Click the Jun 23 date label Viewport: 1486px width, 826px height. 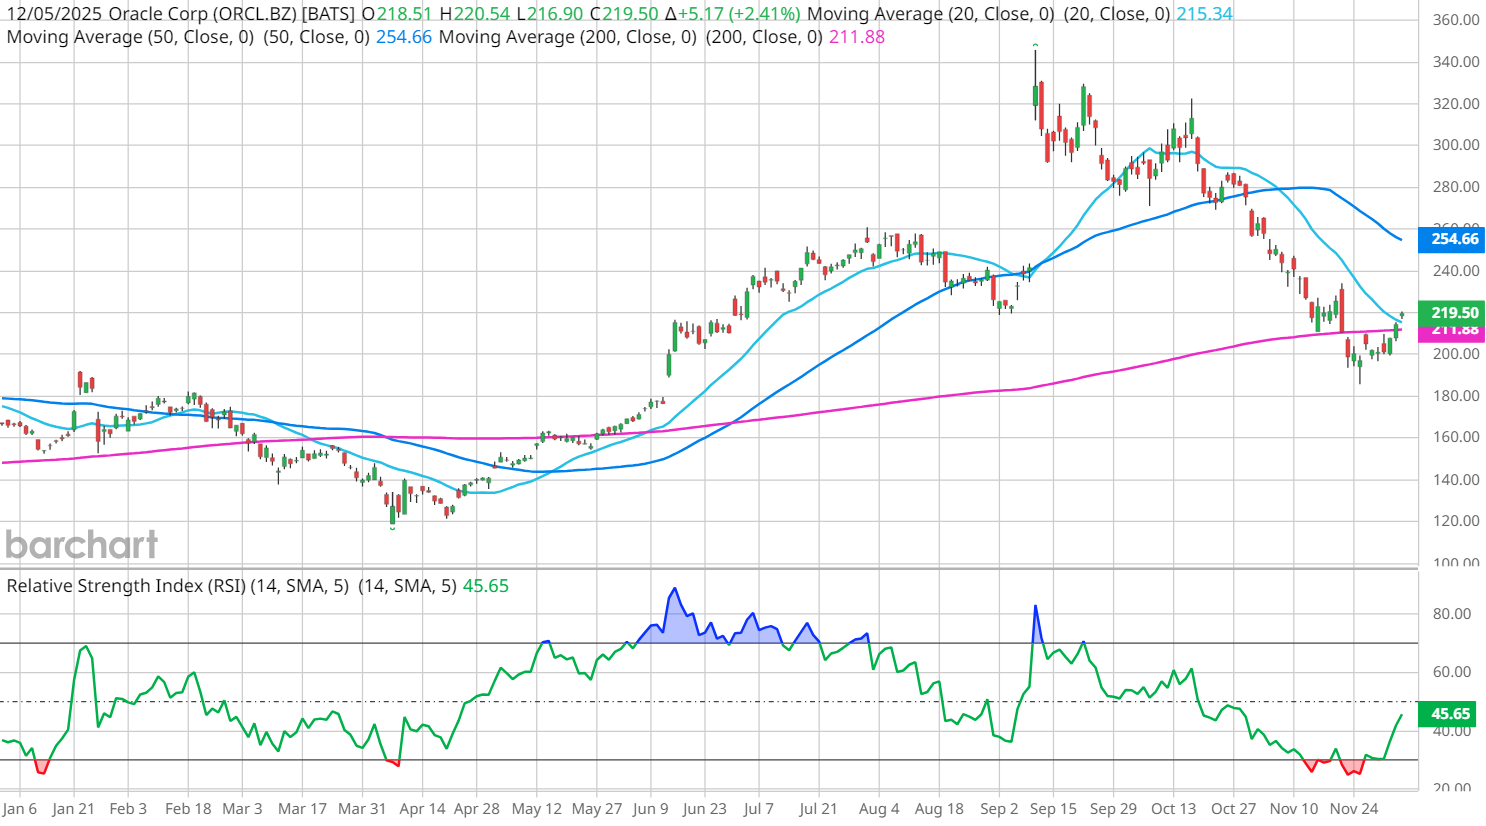pos(704,809)
